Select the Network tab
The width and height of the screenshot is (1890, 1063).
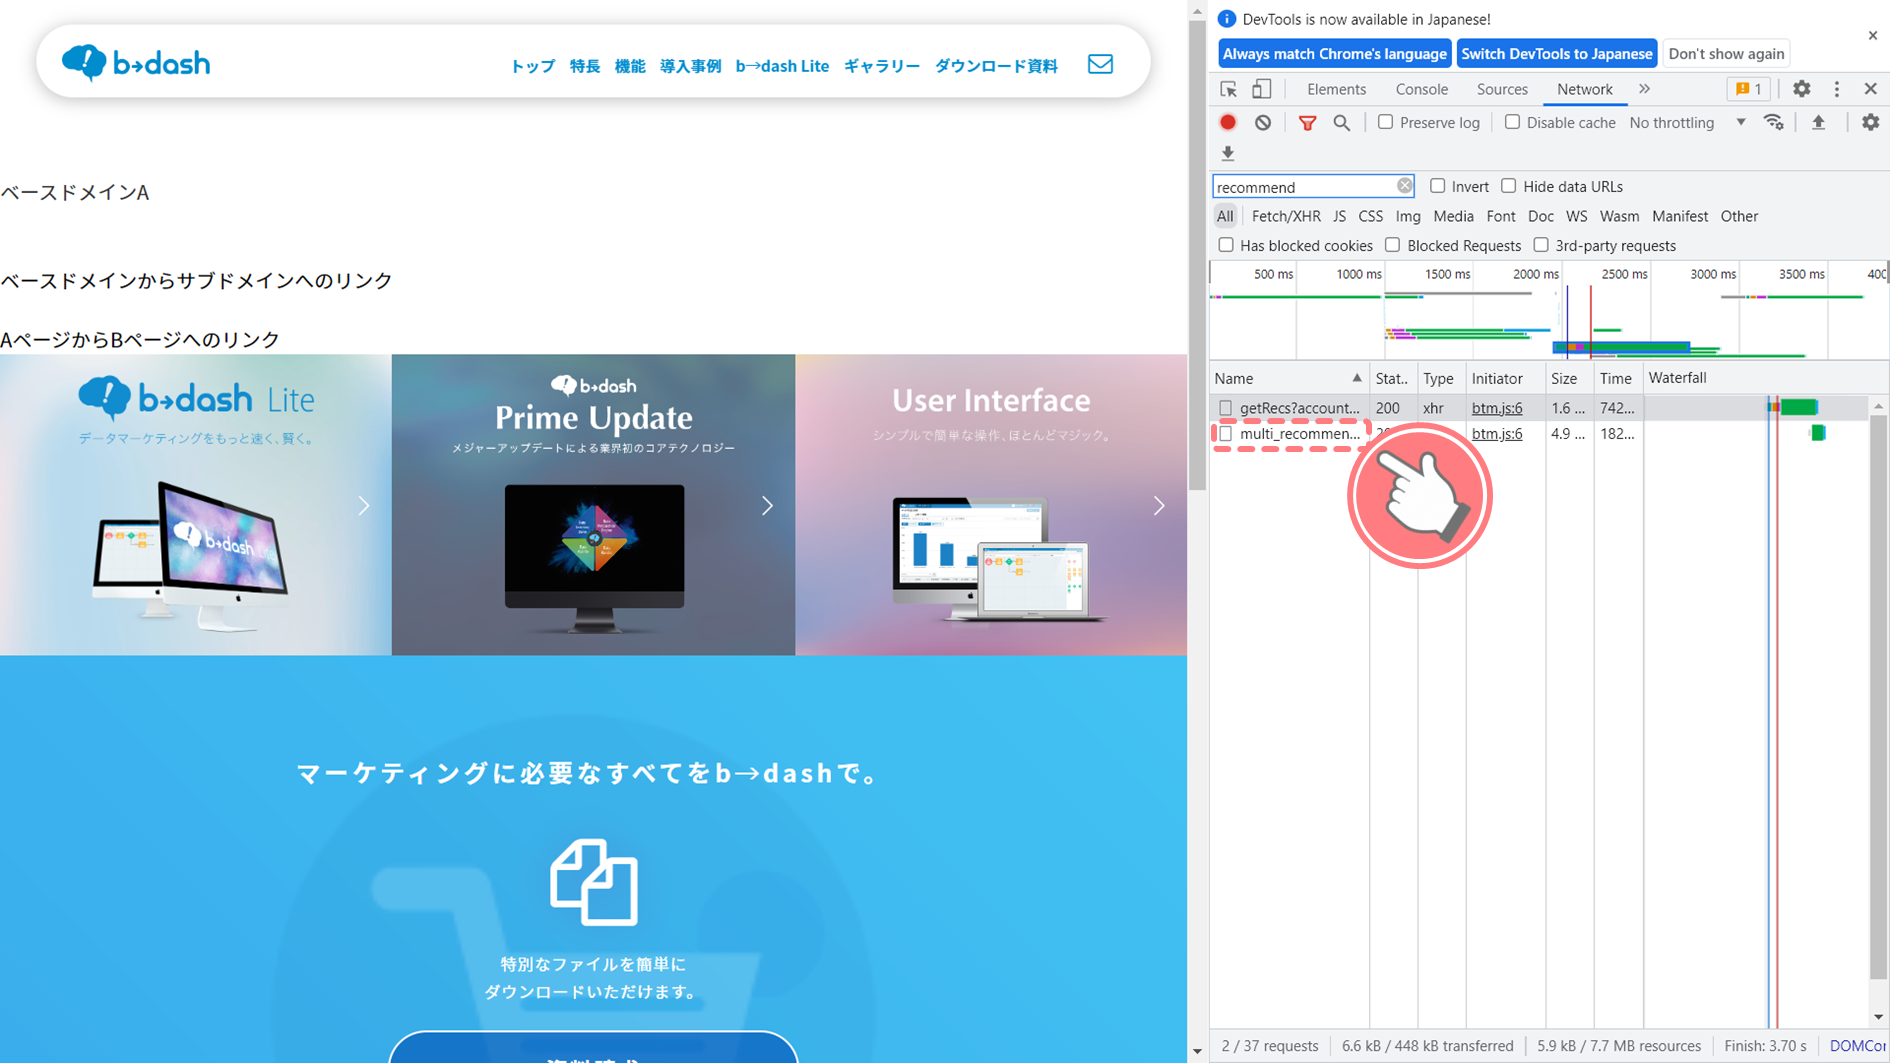click(1584, 89)
